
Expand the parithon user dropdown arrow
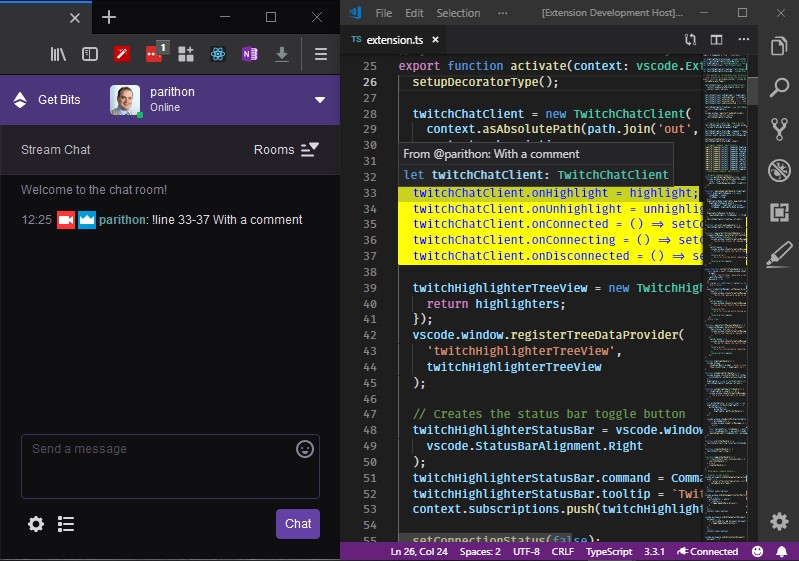coord(319,100)
